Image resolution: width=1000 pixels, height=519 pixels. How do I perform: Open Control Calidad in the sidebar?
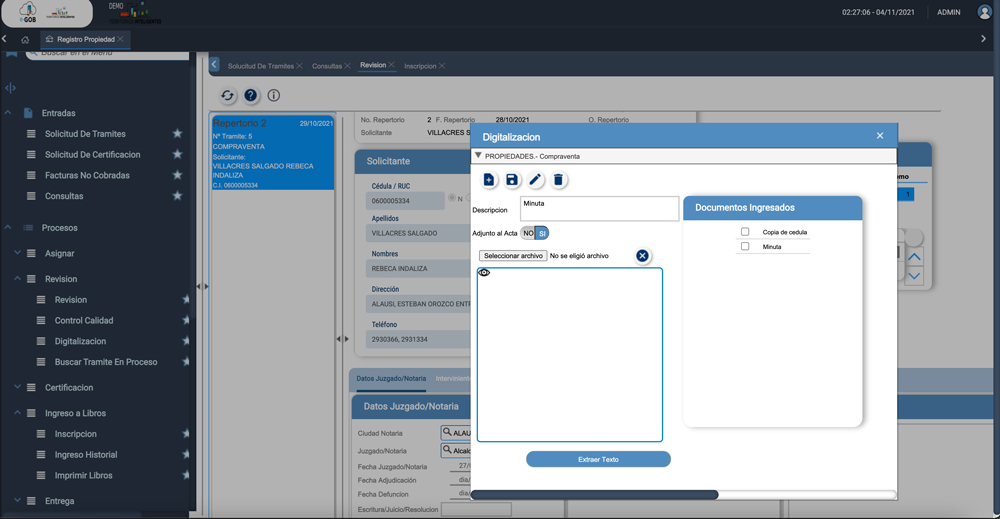[x=84, y=321]
